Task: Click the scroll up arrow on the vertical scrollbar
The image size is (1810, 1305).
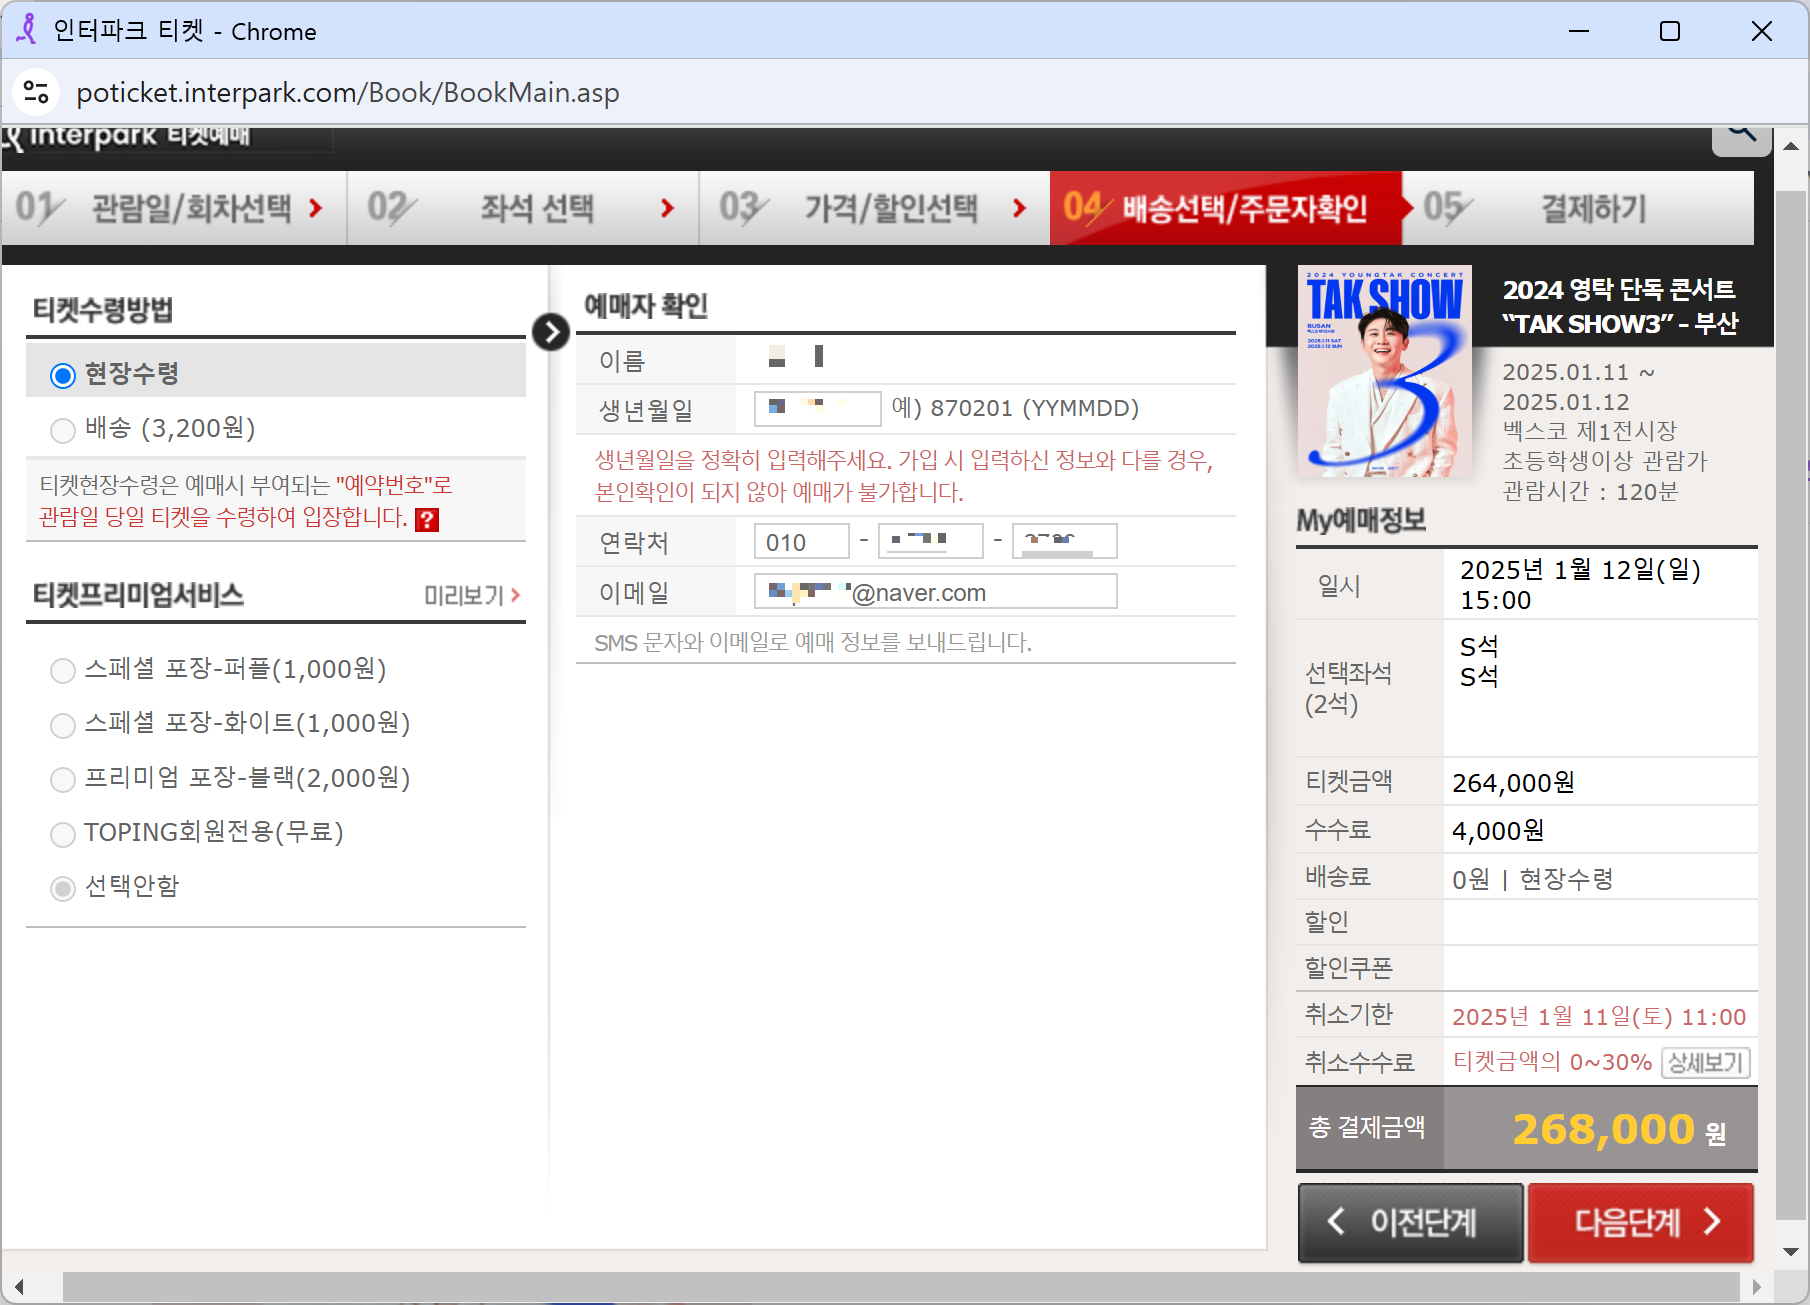Action: pyautogui.click(x=1791, y=146)
